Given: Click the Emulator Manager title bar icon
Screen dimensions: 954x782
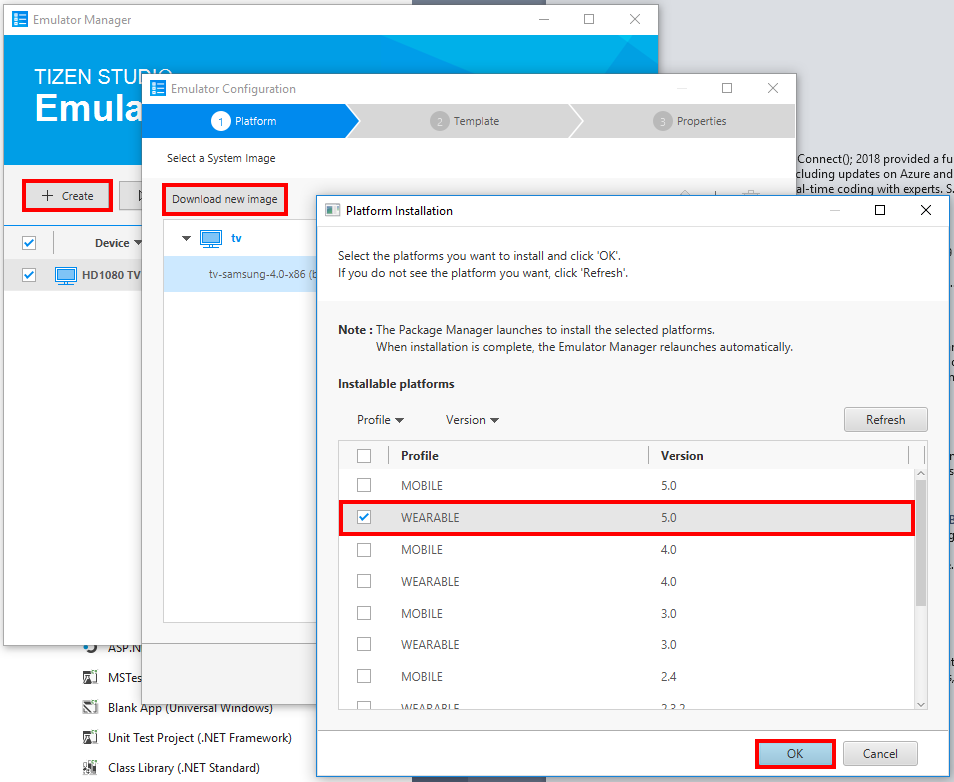Looking at the screenshot, I should (19, 19).
